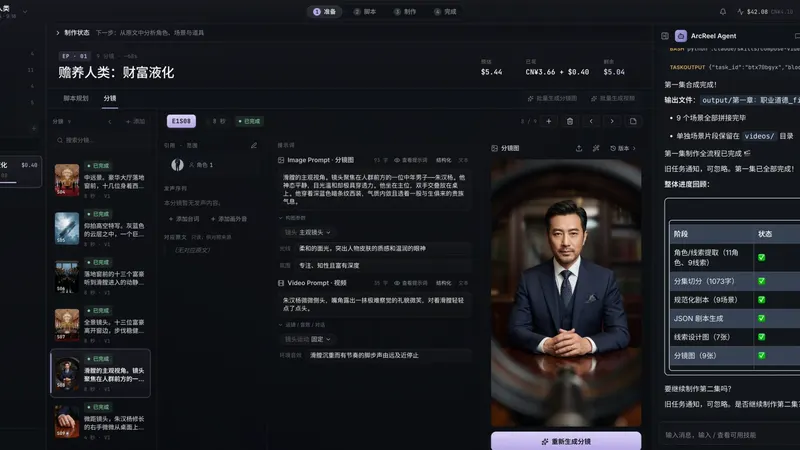This screenshot has width=800, height=450.
Task: Switch Image Prompt to 结构化 mode
Action: tap(443, 160)
